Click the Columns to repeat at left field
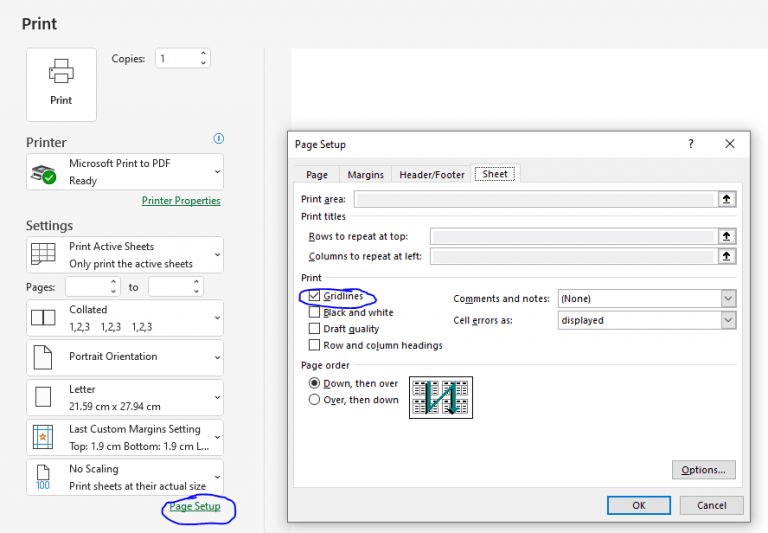 (574, 256)
